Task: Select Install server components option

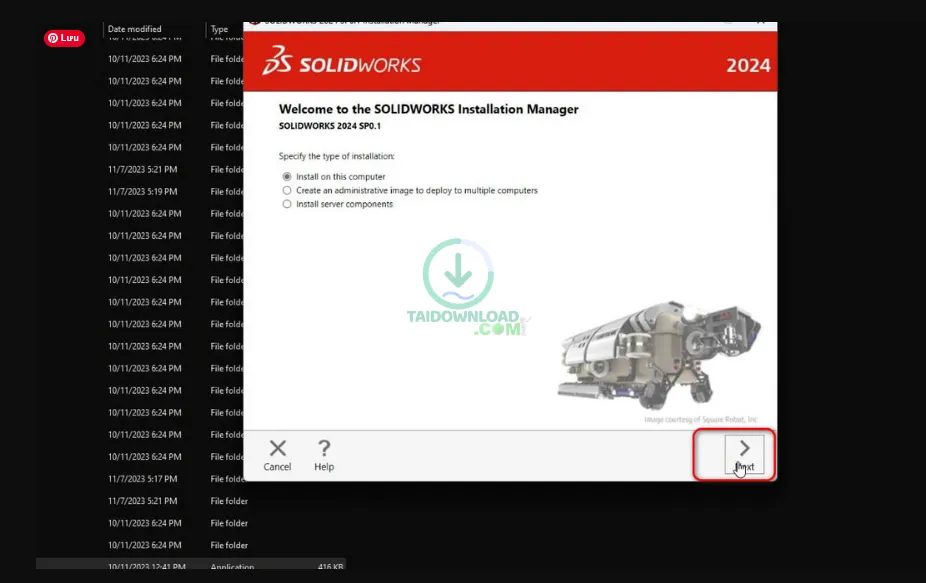Action: (287, 204)
